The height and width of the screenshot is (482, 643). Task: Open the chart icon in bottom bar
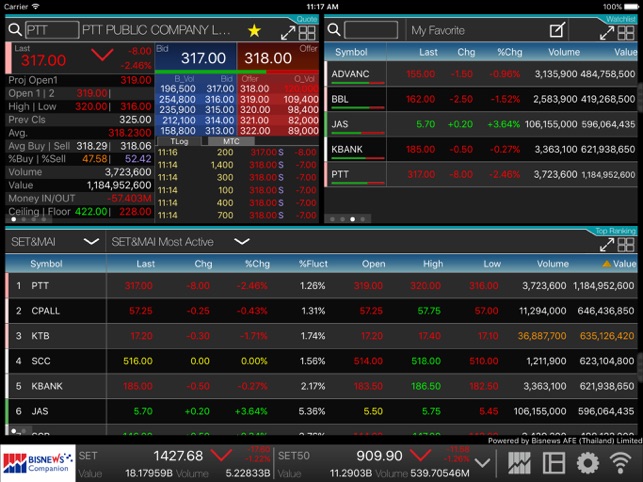(519, 463)
